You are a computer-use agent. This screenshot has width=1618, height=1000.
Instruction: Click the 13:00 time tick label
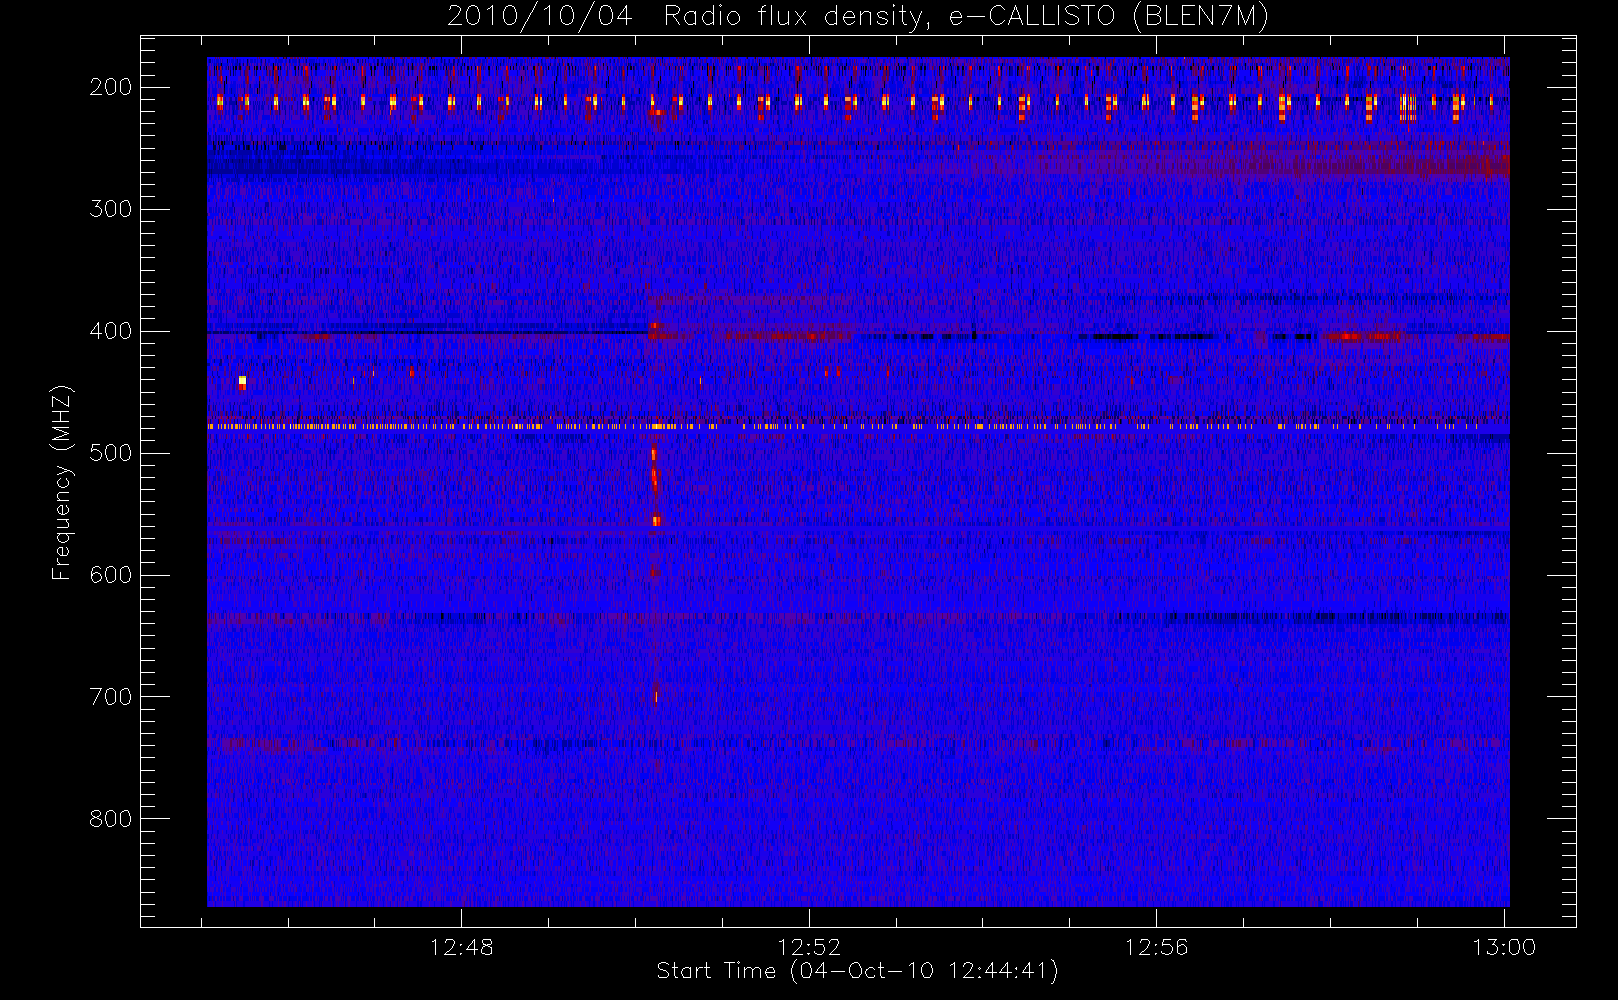[1504, 947]
